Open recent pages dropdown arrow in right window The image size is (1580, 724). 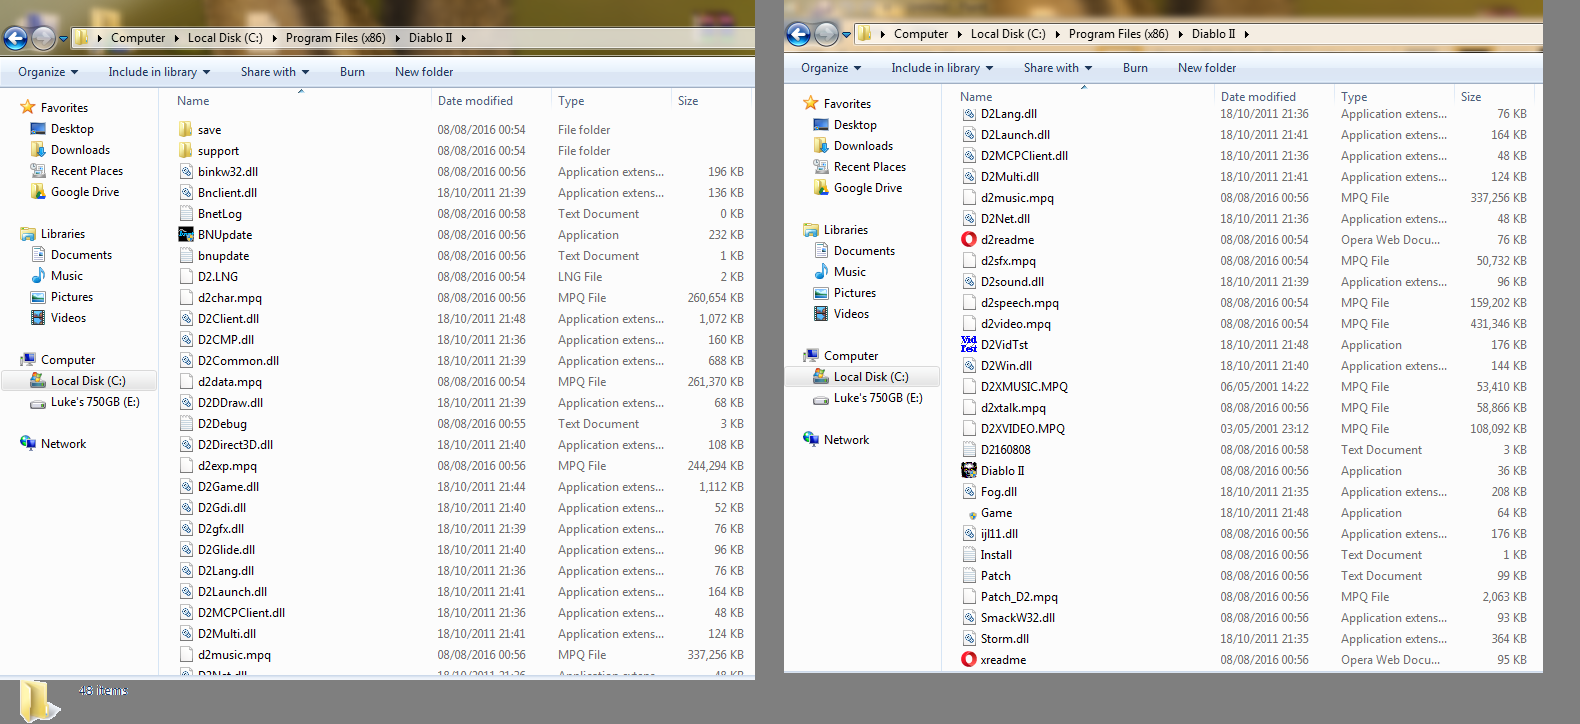[x=846, y=35]
